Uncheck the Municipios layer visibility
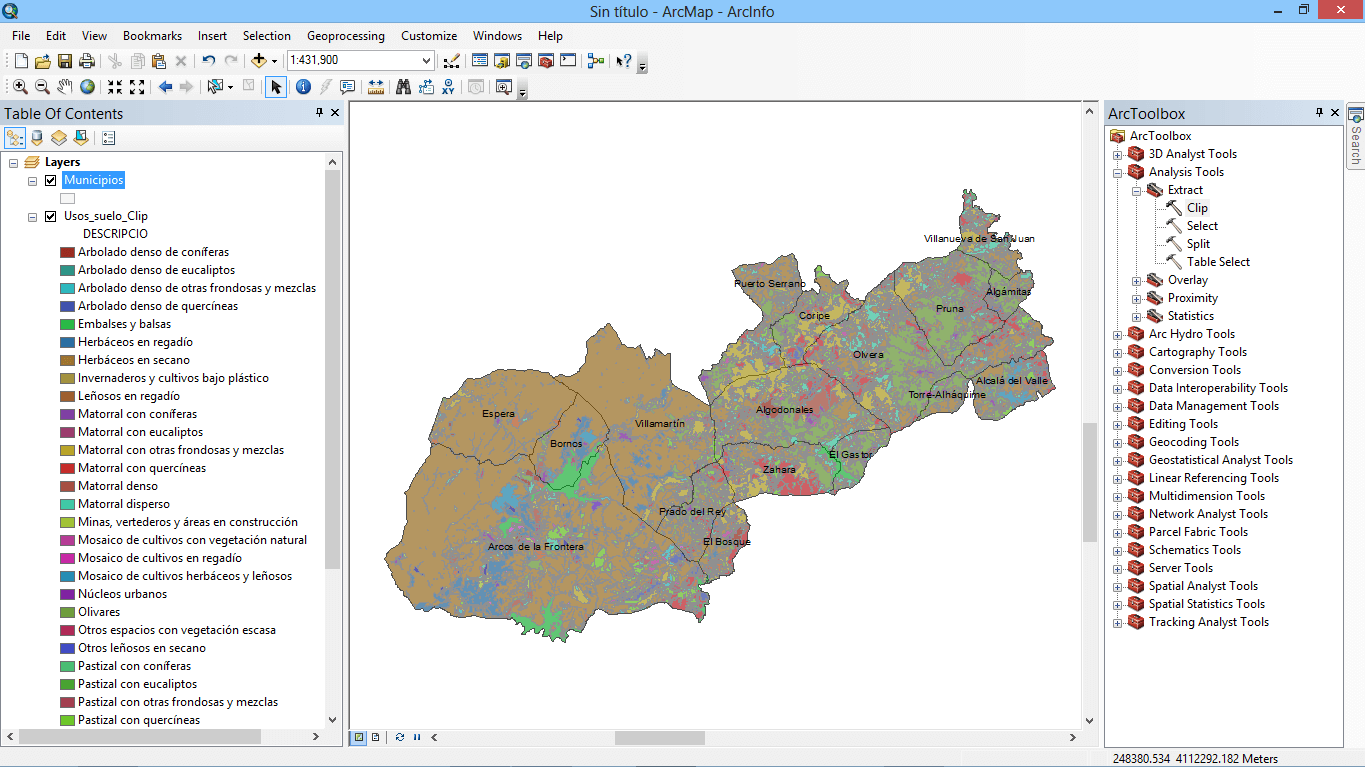1365x767 pixels. click(51, 180)
